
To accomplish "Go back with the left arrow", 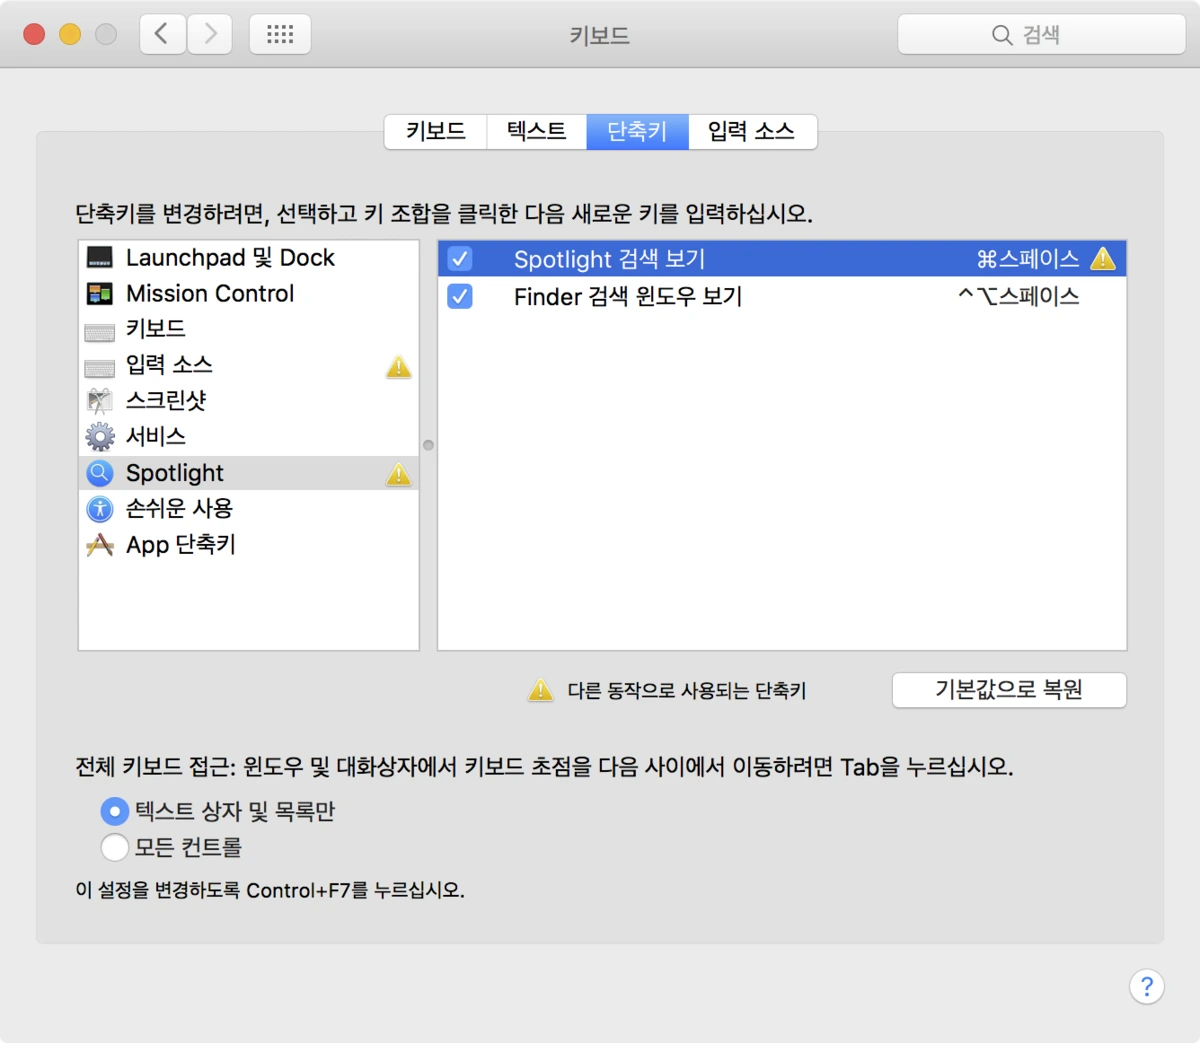I will pos(162,35).
